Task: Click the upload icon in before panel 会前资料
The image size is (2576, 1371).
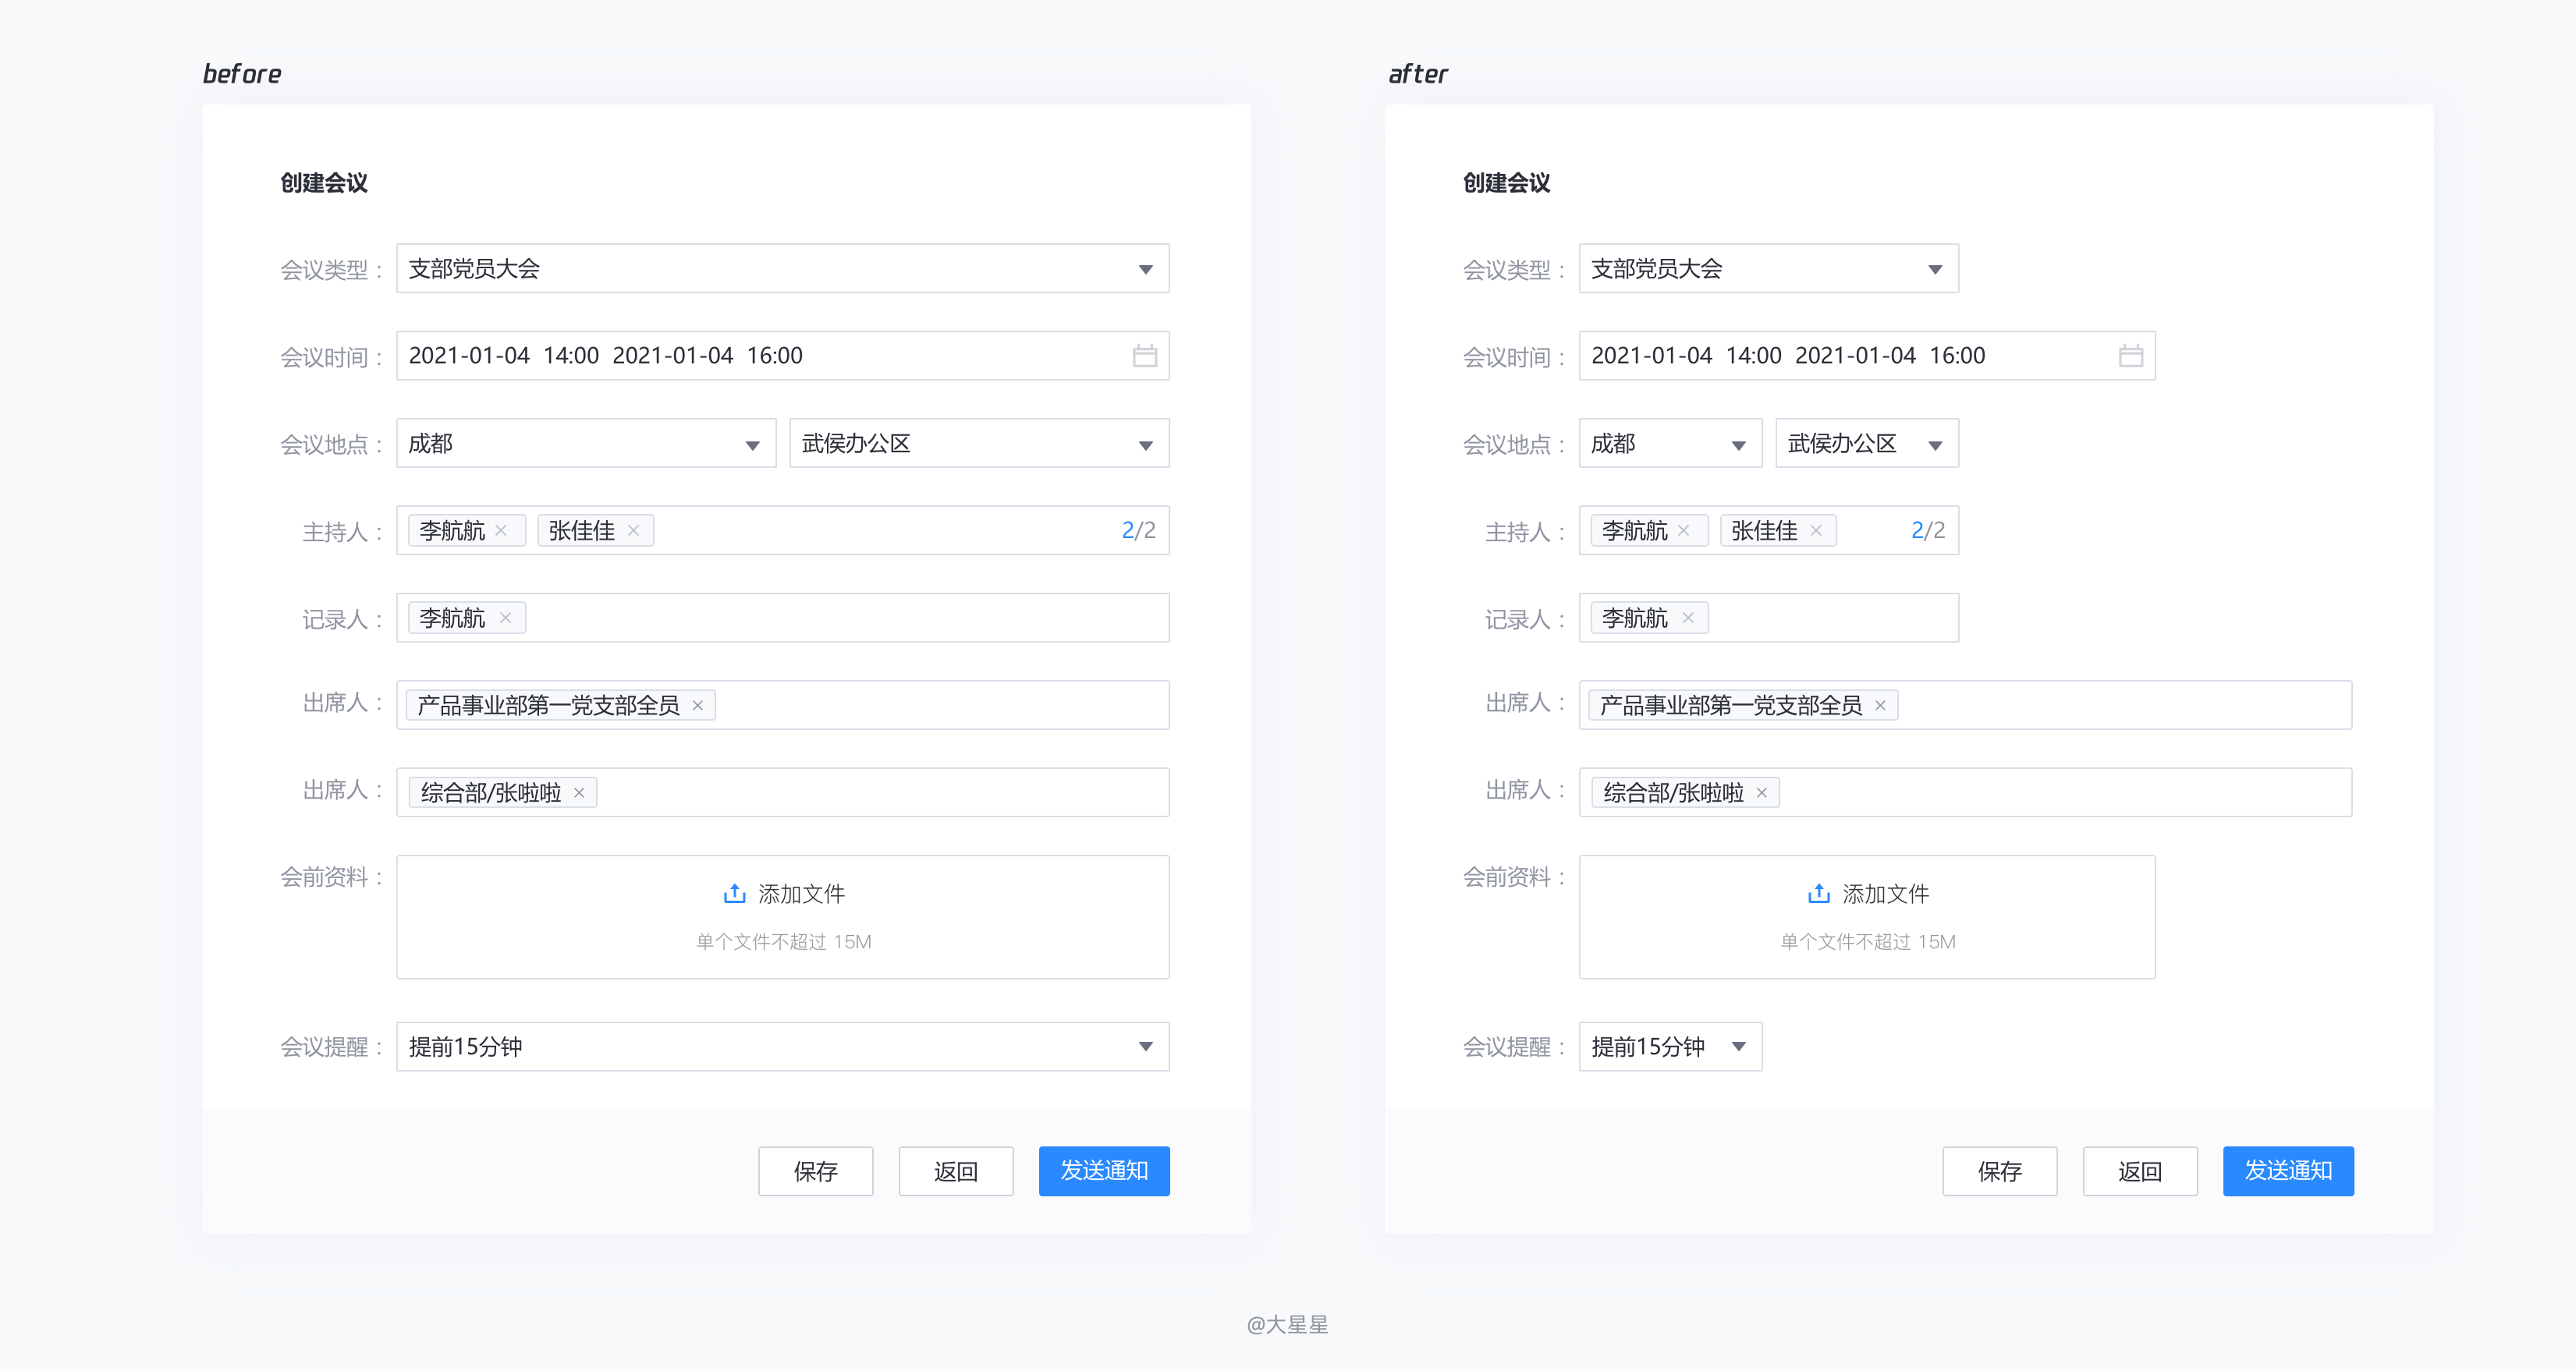Action: (x=734, y=893)
